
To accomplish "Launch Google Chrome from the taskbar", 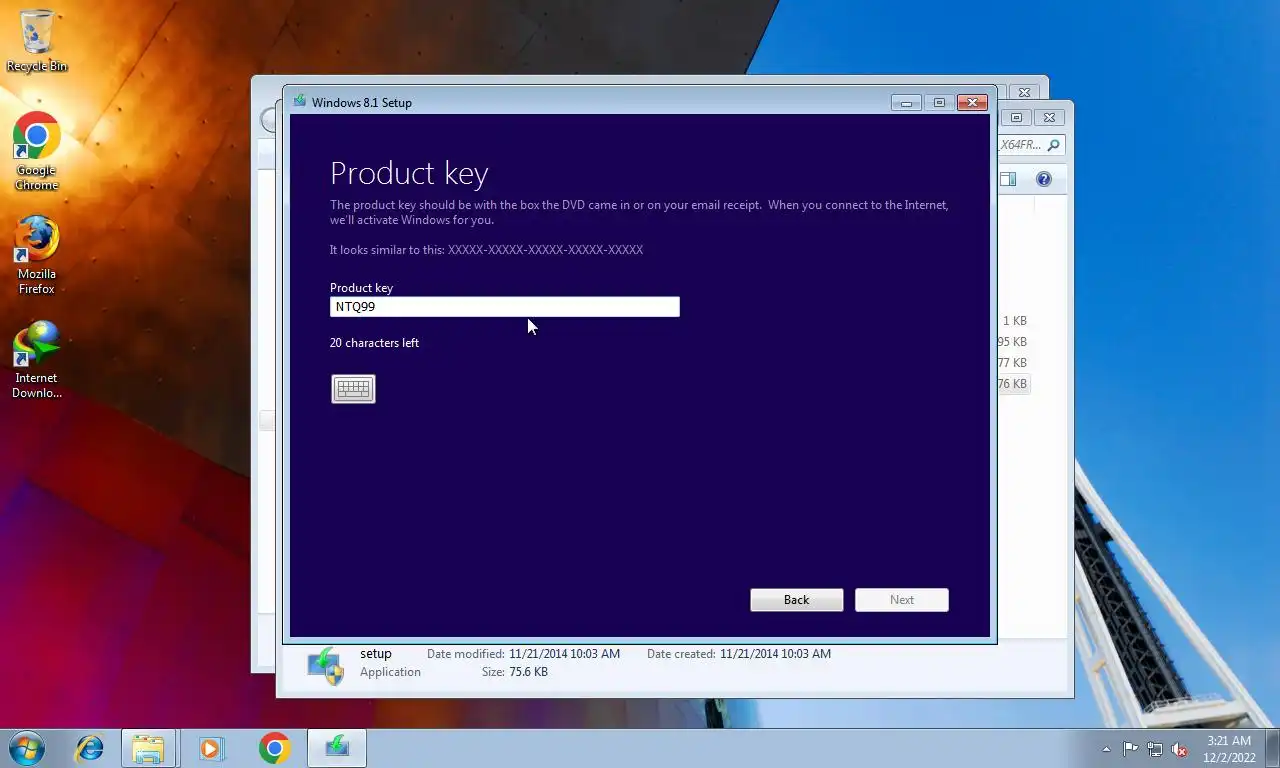I will (x=274, y=748).
